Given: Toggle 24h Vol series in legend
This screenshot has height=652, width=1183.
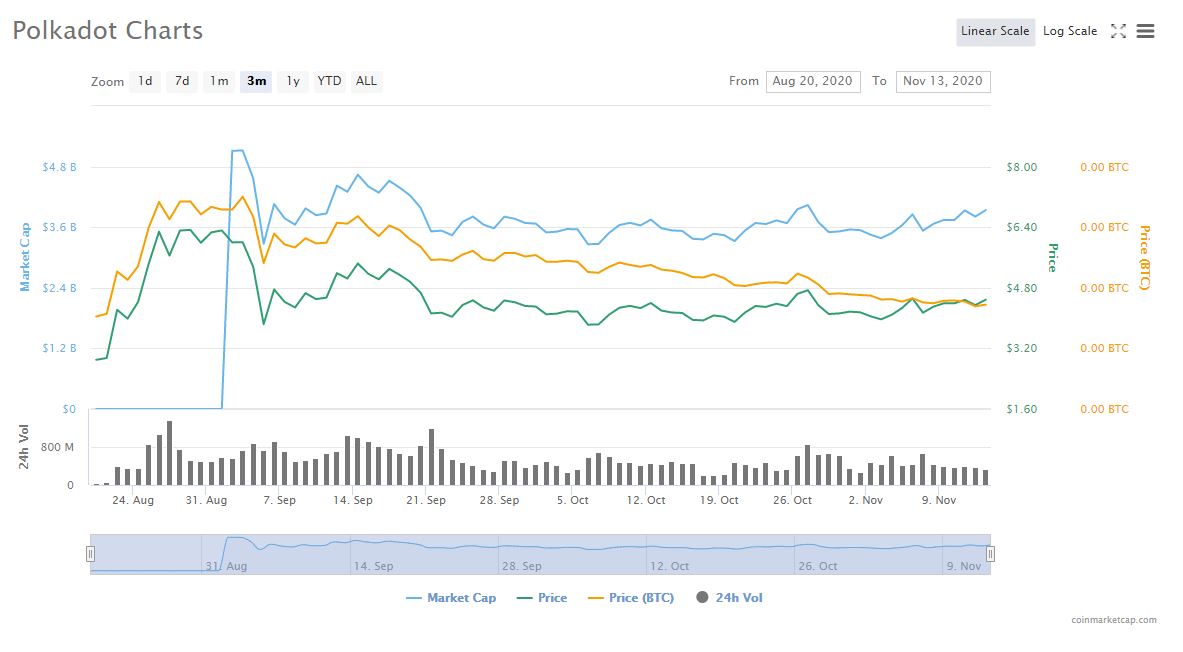Looking at the screenshot, I should (729, 598).
